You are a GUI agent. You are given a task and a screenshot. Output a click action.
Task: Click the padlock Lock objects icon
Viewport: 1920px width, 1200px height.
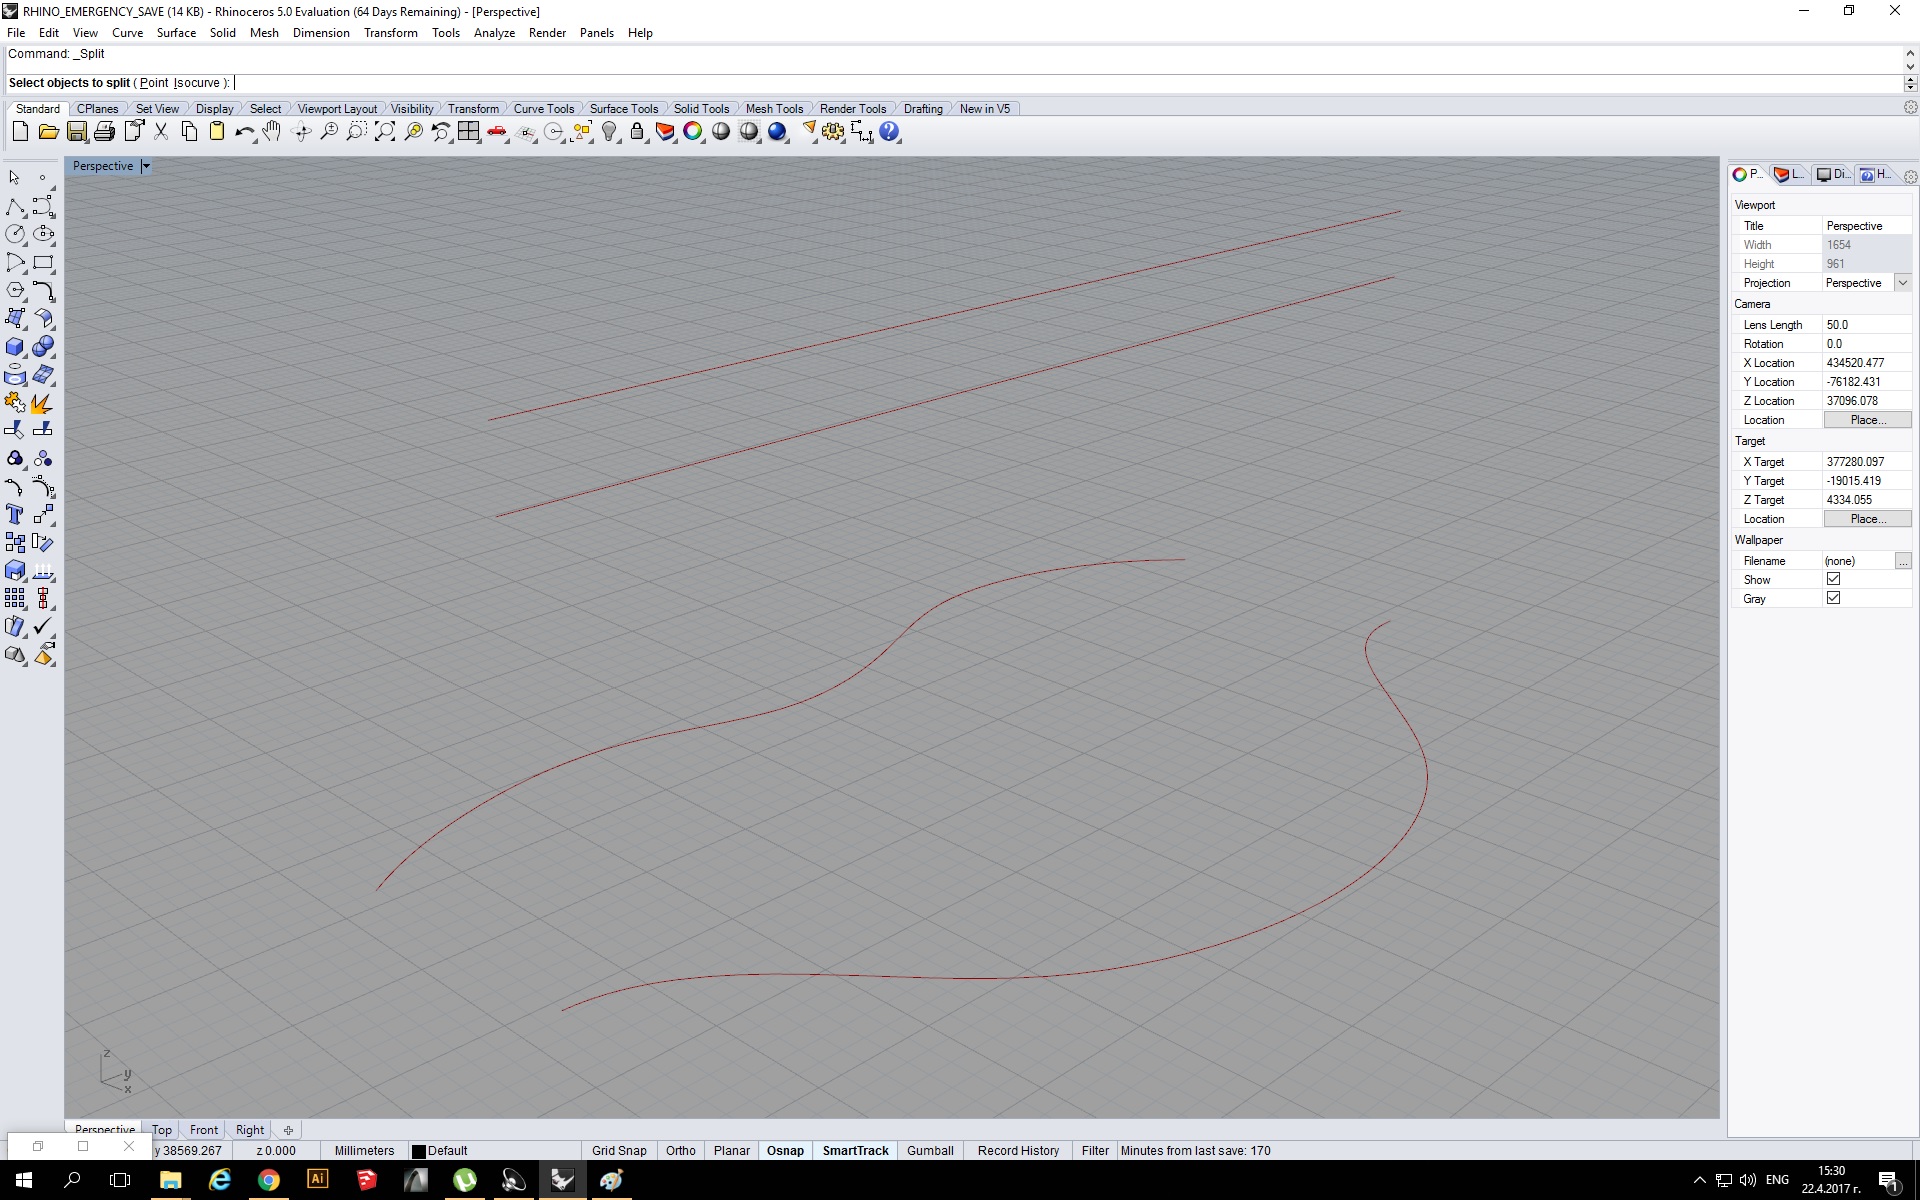click(637, 131)
